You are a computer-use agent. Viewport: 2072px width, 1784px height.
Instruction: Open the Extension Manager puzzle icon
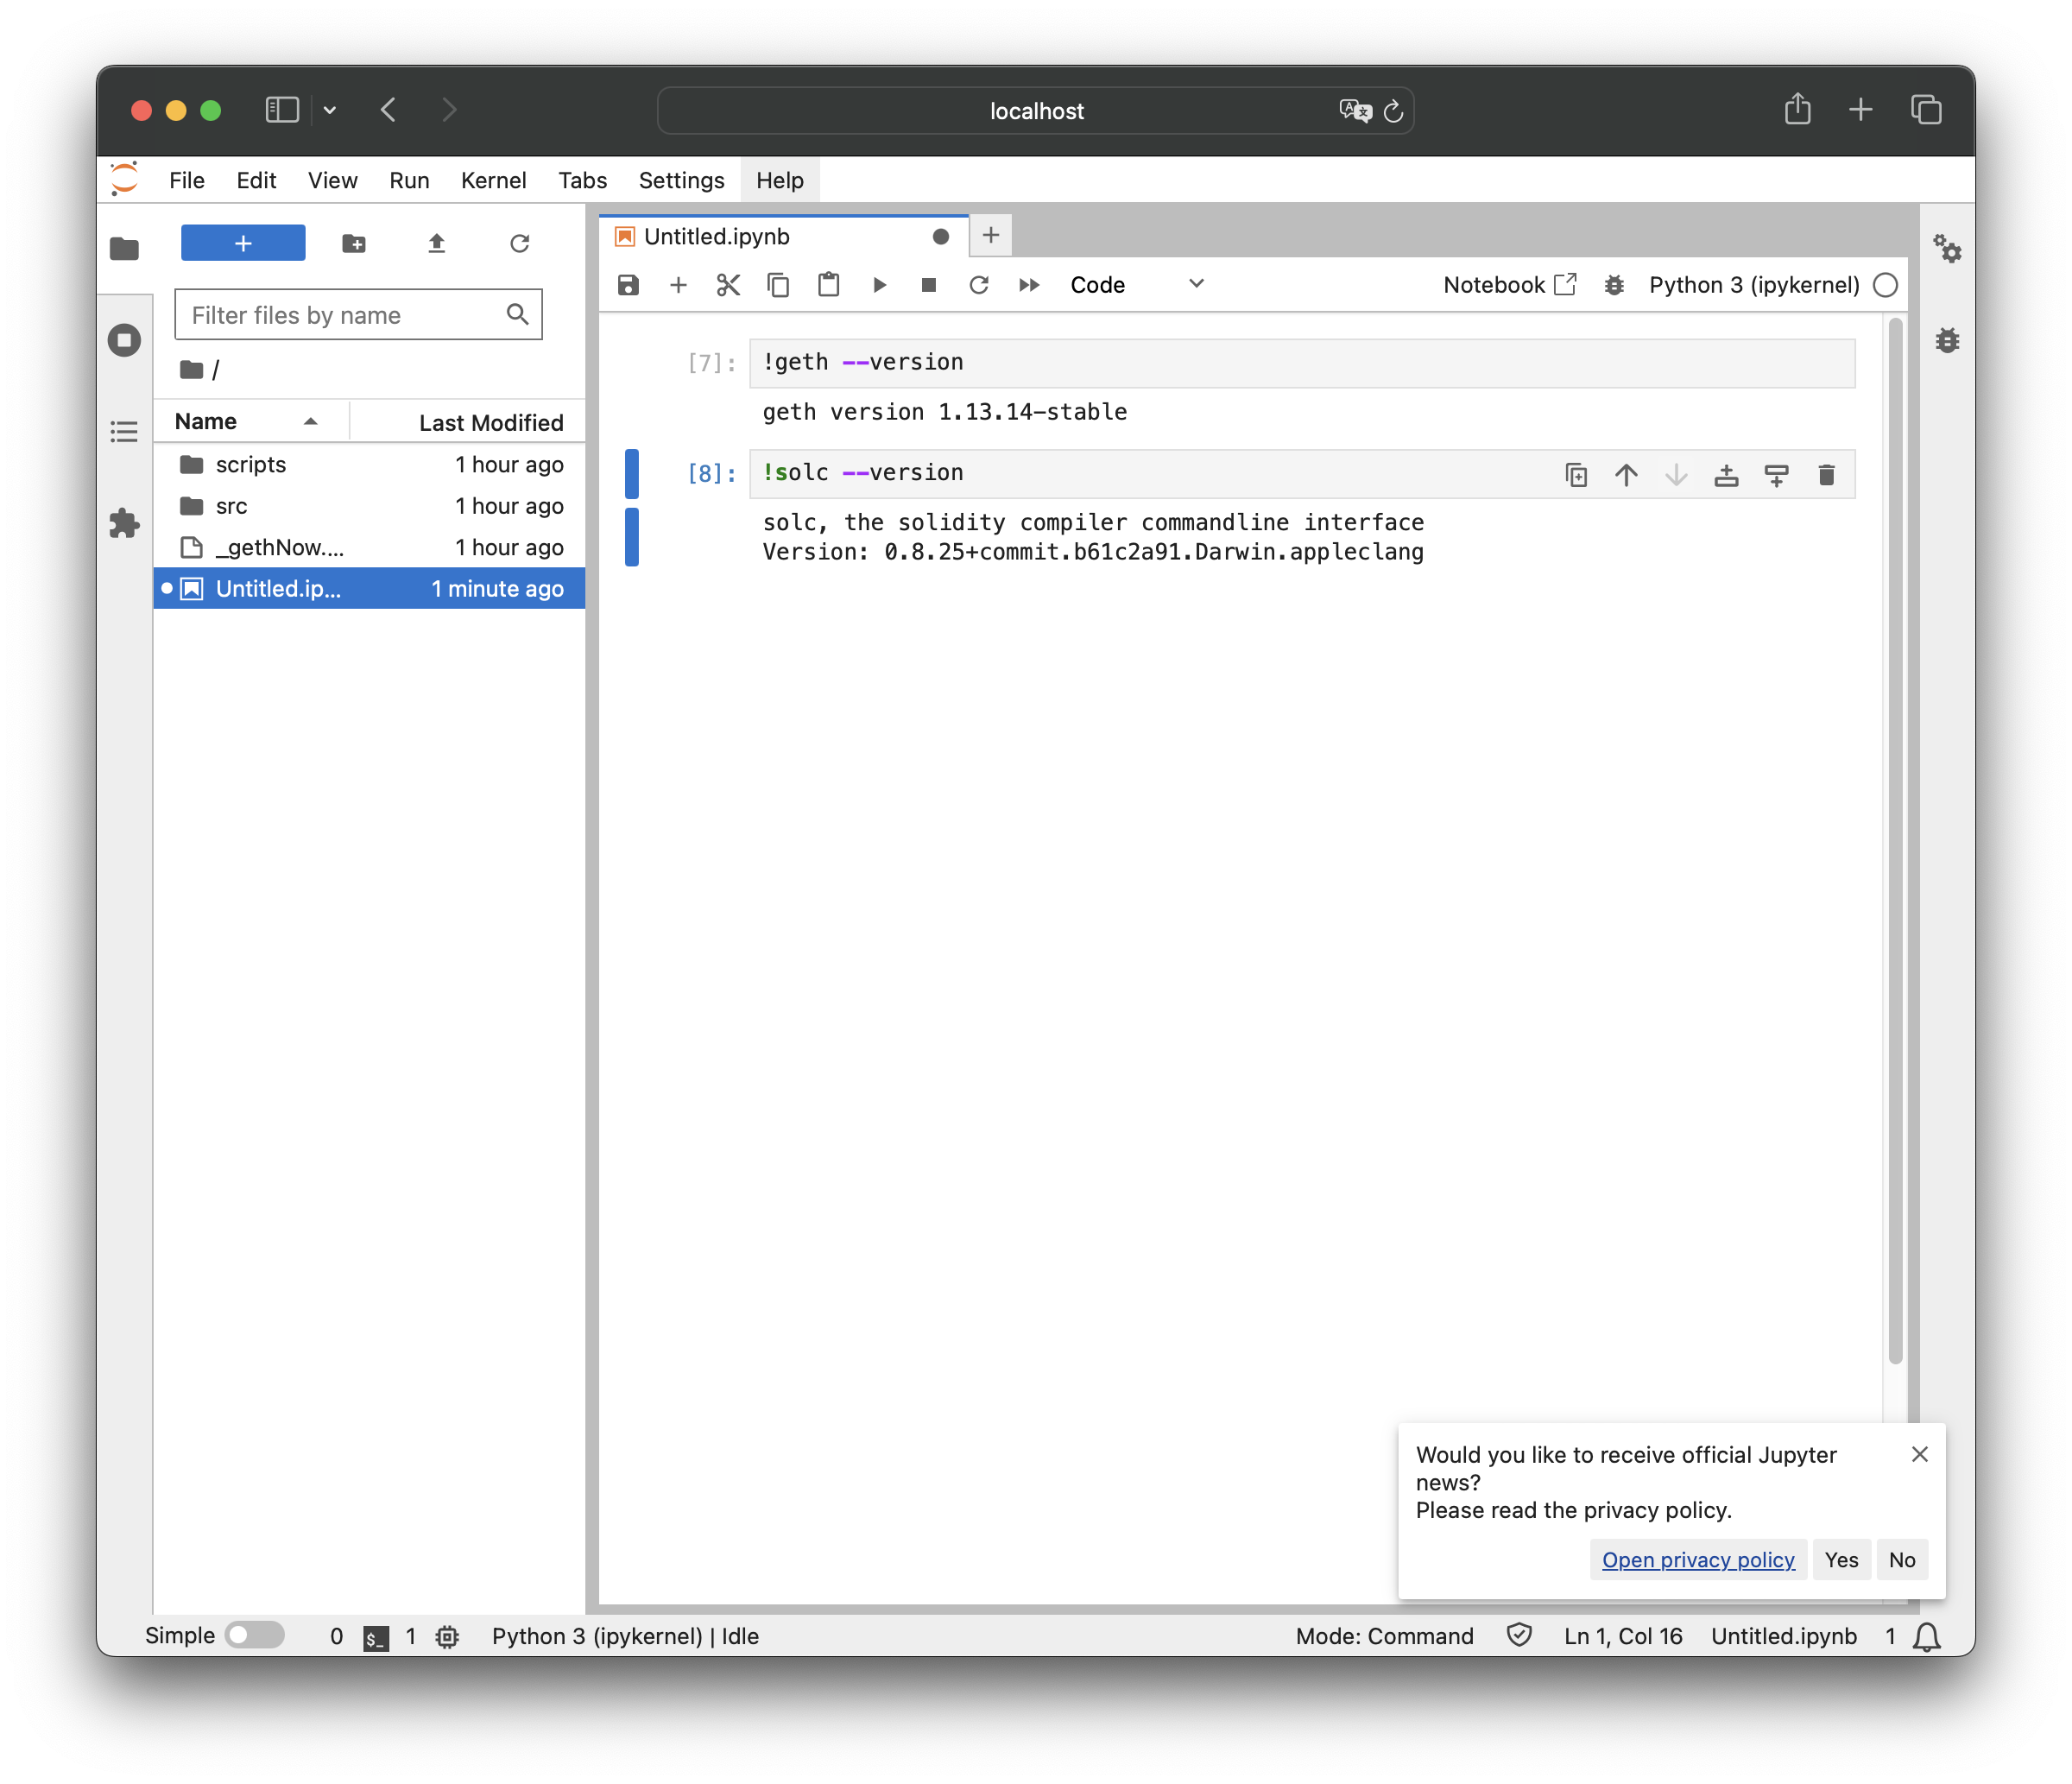tap(124, 523)
